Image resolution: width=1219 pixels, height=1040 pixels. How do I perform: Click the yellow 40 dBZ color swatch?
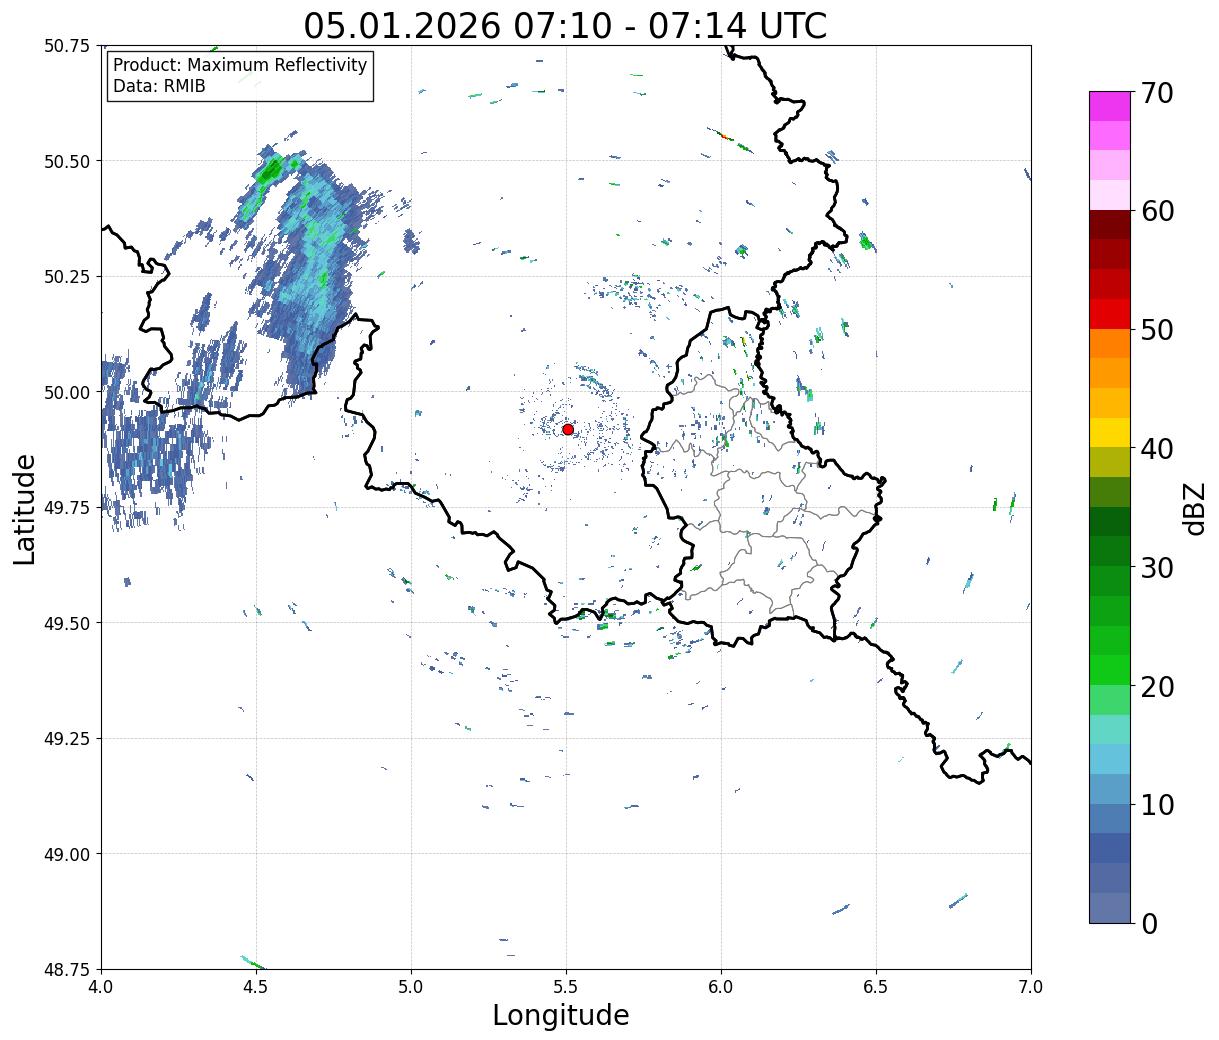pos(1110,432)
